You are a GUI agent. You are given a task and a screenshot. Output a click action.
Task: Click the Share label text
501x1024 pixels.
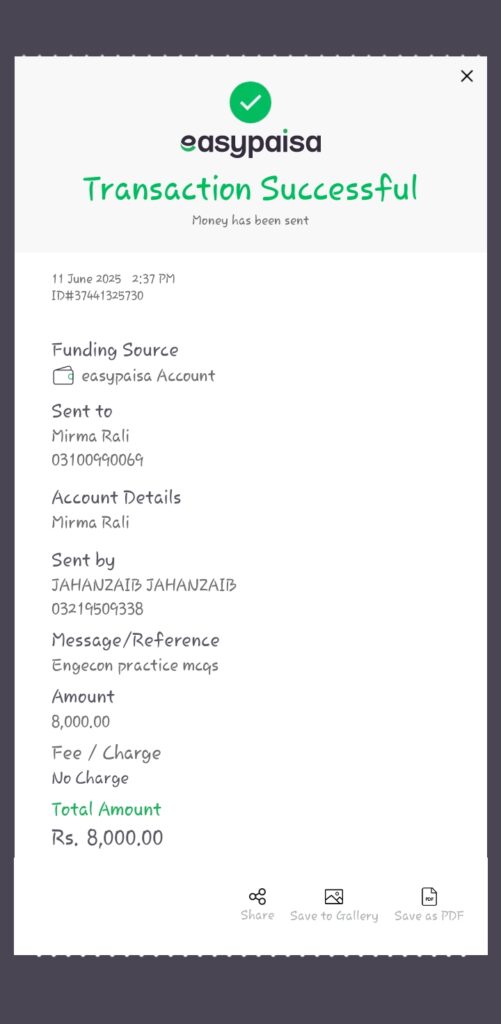point(257,915)
